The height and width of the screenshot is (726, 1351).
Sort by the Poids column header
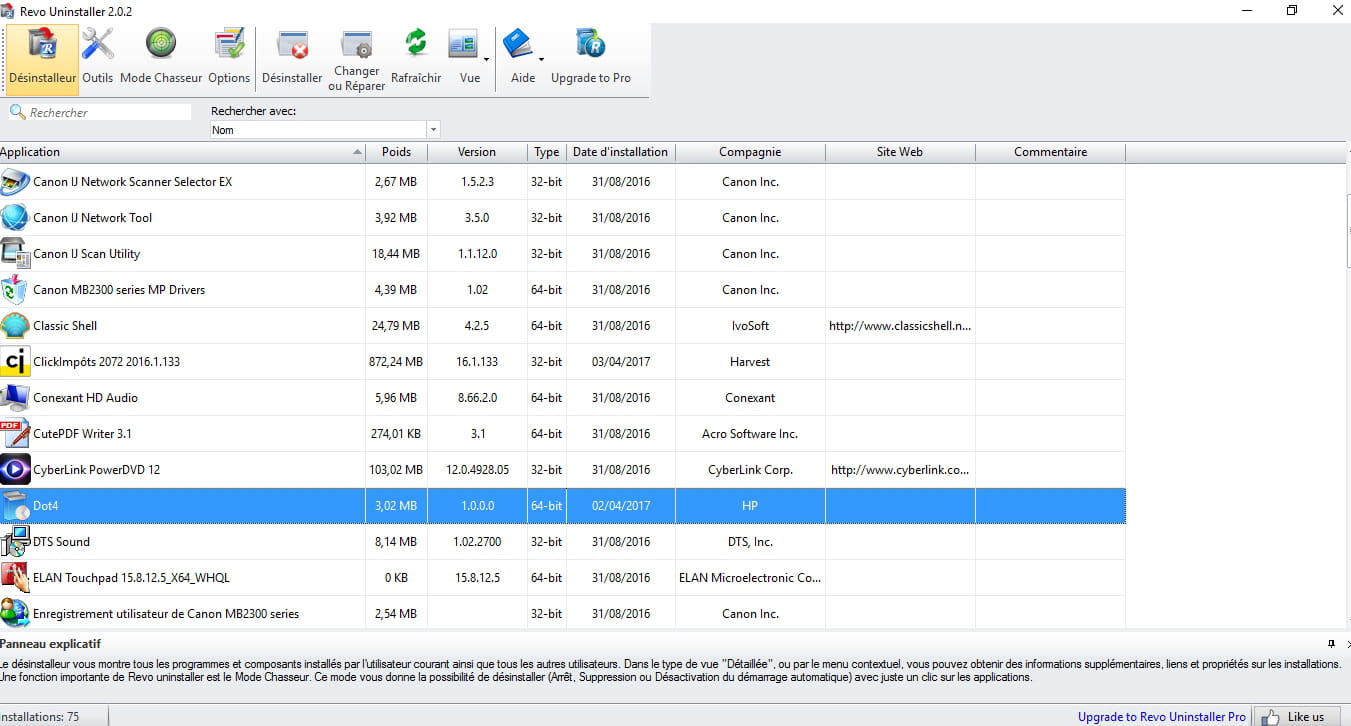coord(396,152)
